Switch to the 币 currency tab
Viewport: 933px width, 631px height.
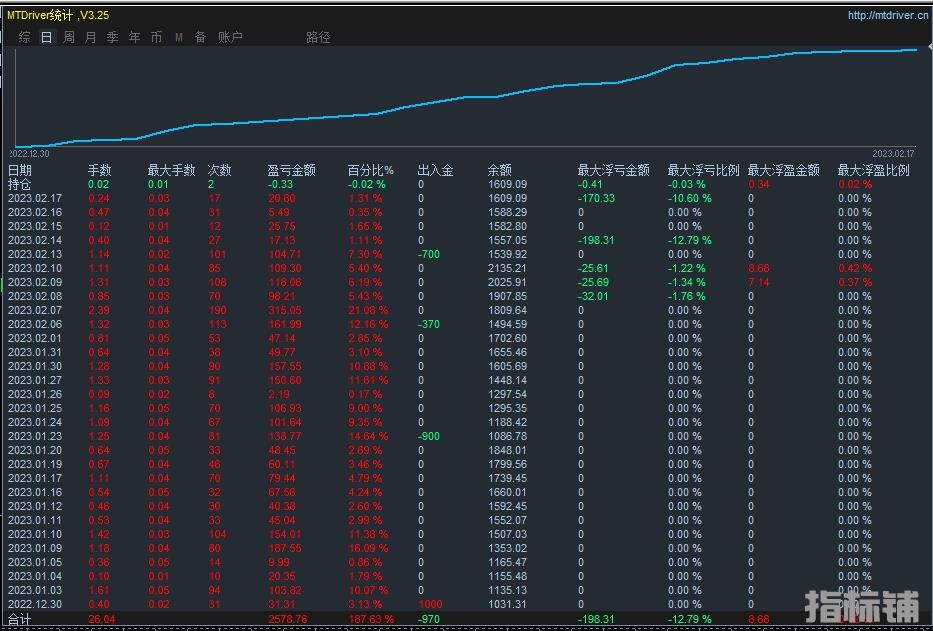(156, 37)
